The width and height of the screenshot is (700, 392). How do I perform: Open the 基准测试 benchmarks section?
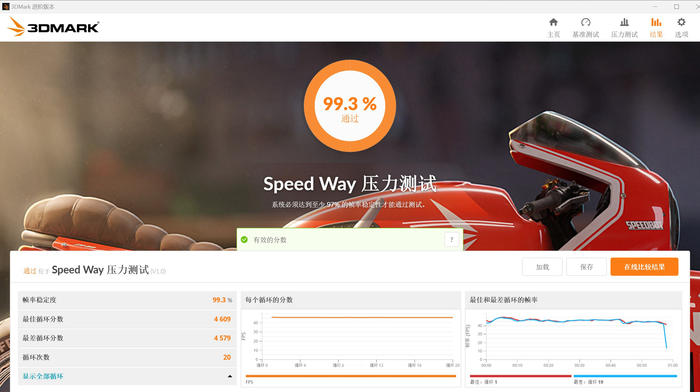coord(586,28)
